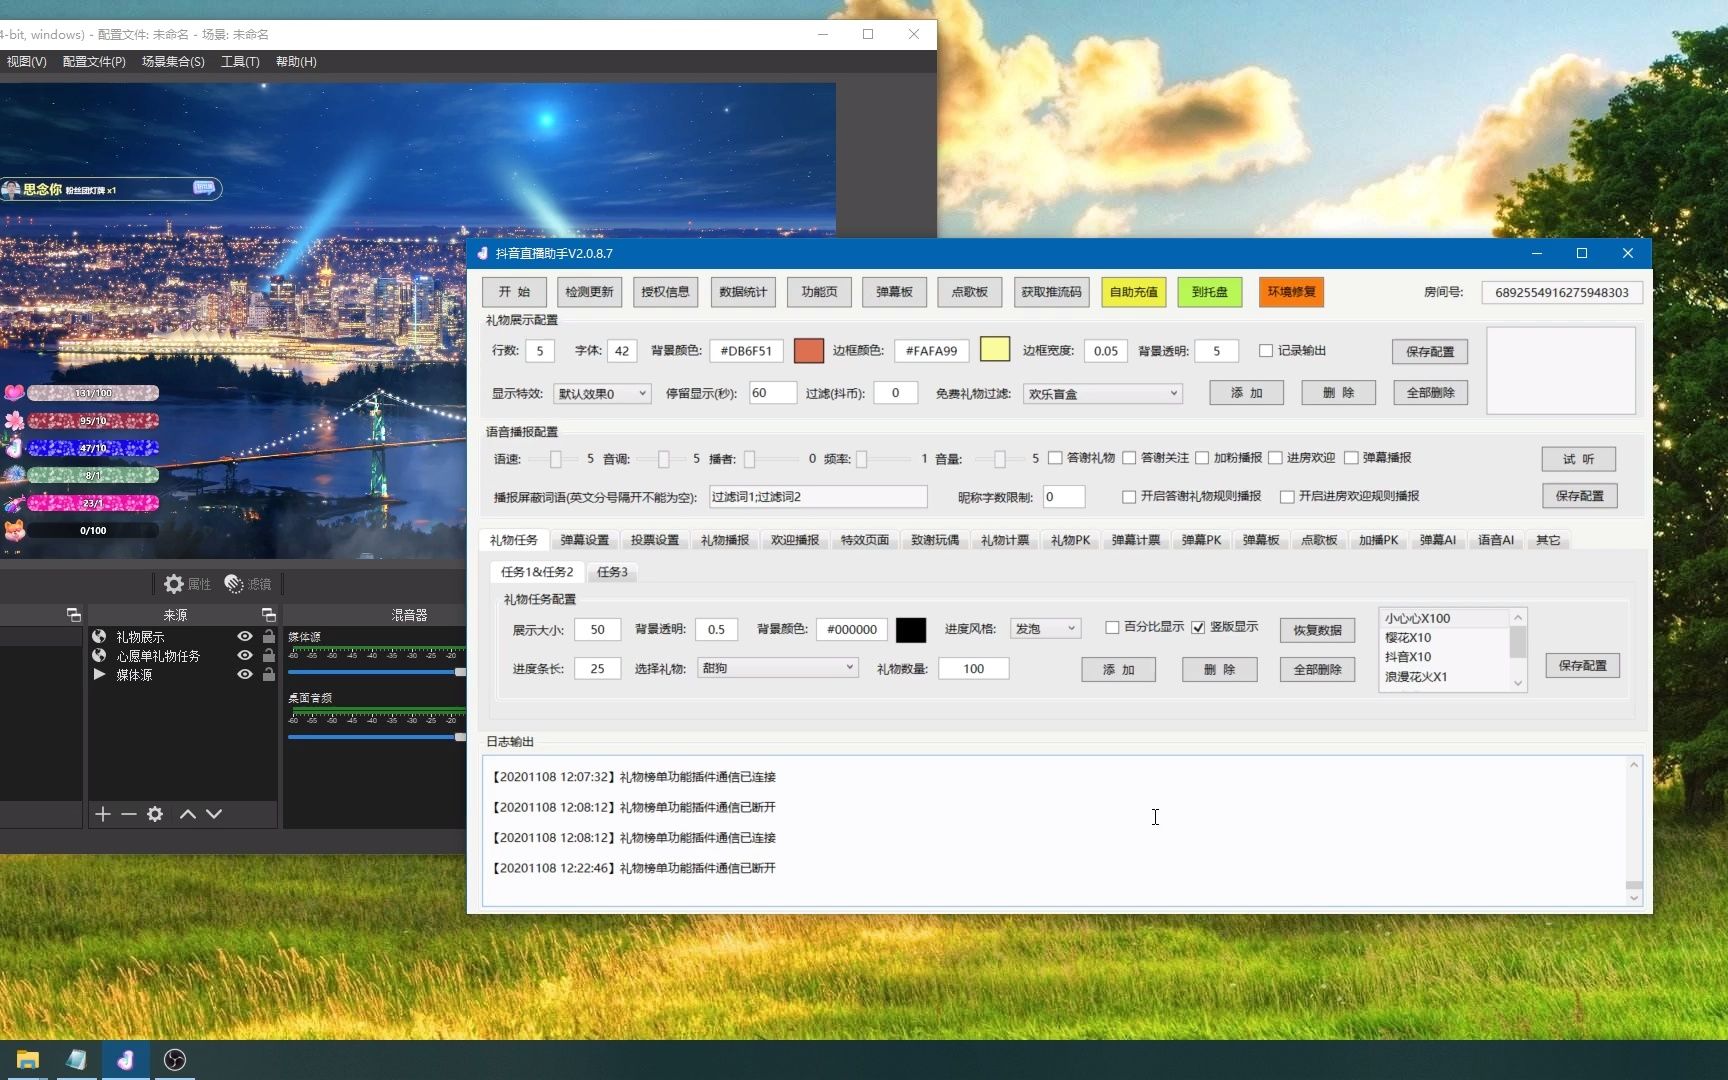The image size is (1728, 1080).
Task: Switch to OBS Studio on the taskbar
Action: [x=174, y=1060]
